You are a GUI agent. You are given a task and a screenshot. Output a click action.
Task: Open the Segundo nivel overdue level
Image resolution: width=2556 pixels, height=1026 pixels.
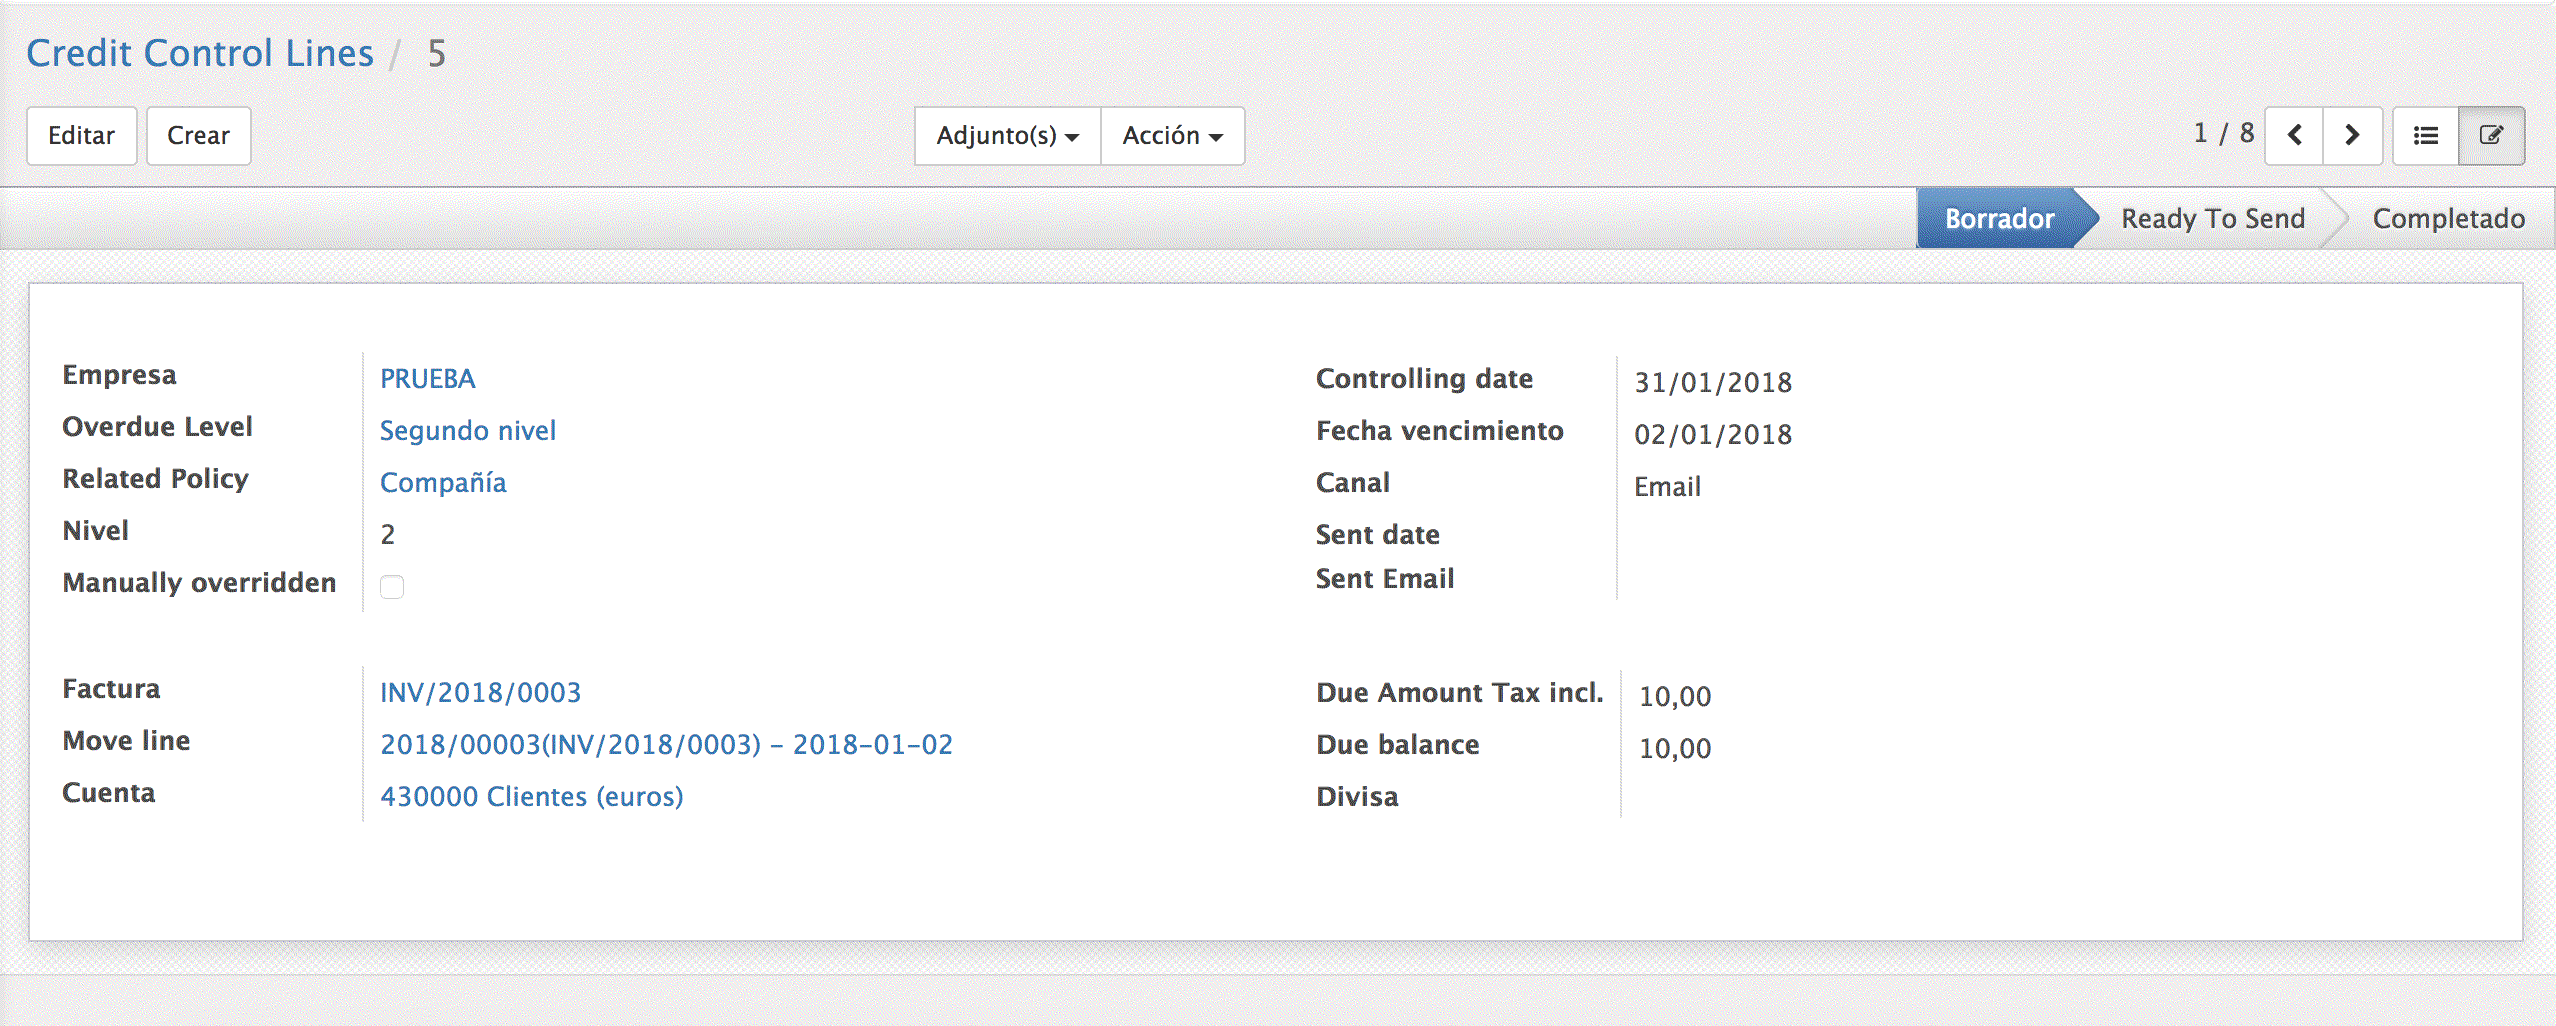pos(467,431)
